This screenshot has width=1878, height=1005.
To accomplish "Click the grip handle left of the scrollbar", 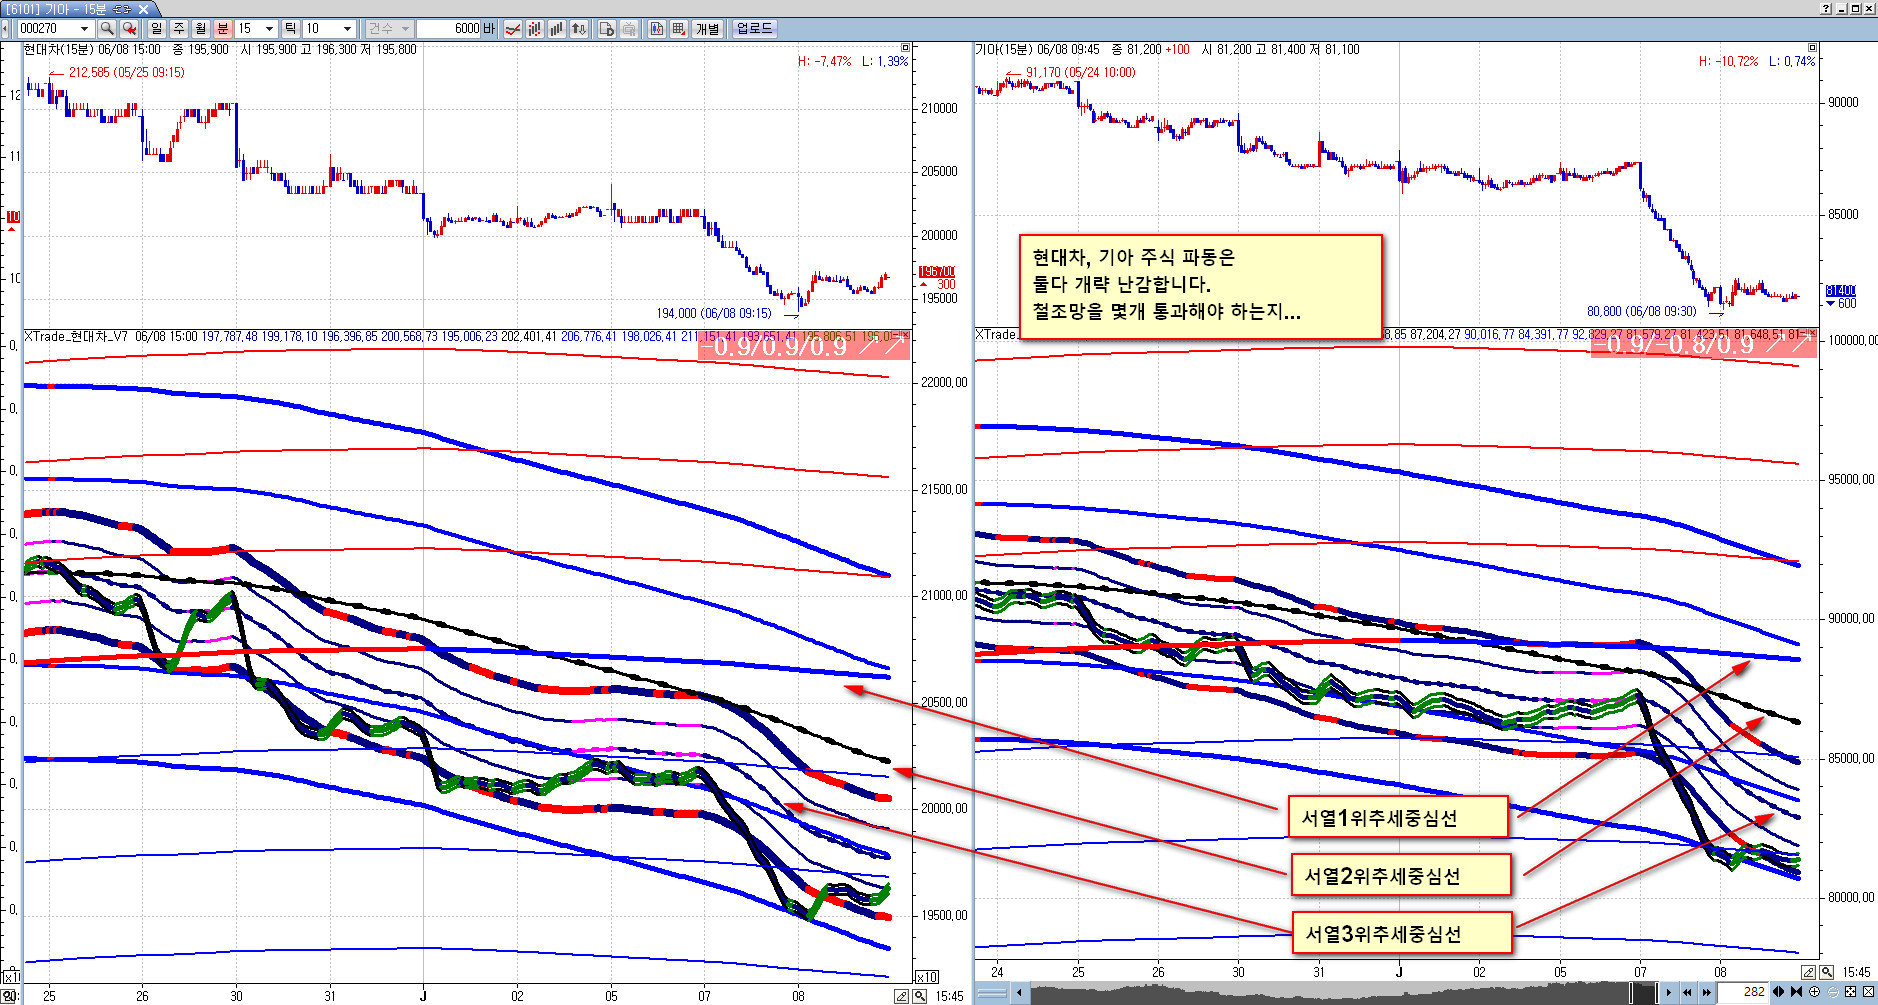I will [992, 992].
